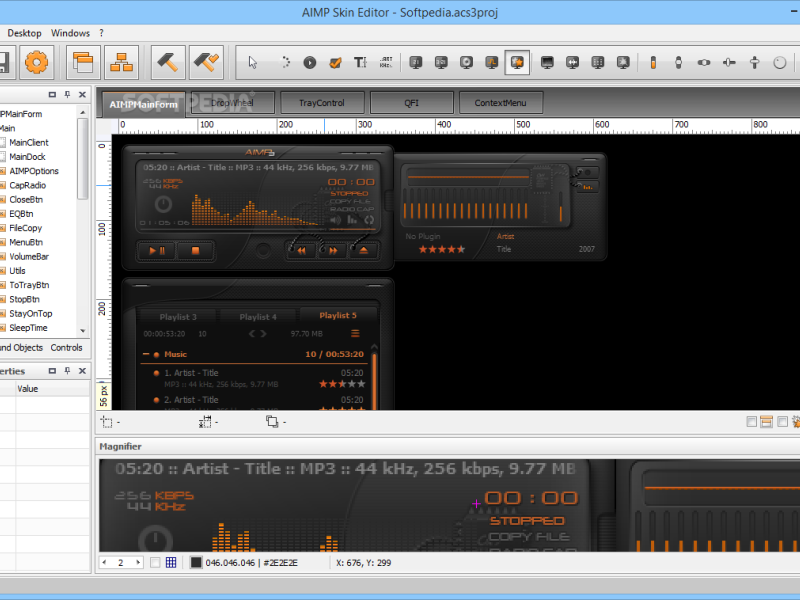
Task: Click the hammer build icon
Action: coord(168,62)
